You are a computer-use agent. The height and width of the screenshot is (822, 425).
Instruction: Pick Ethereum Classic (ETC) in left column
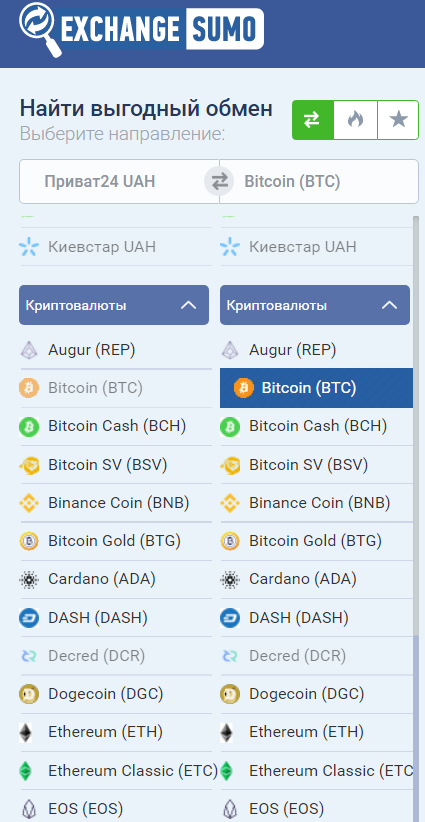click(116, 771)
